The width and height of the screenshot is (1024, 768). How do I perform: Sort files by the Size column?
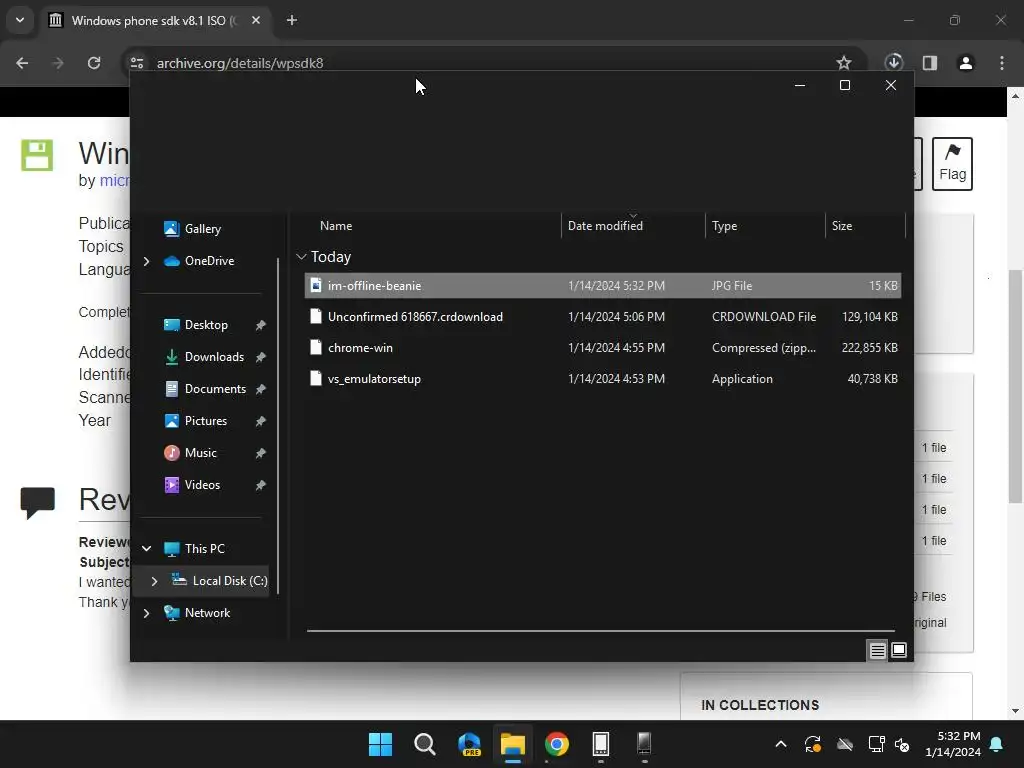842,226
